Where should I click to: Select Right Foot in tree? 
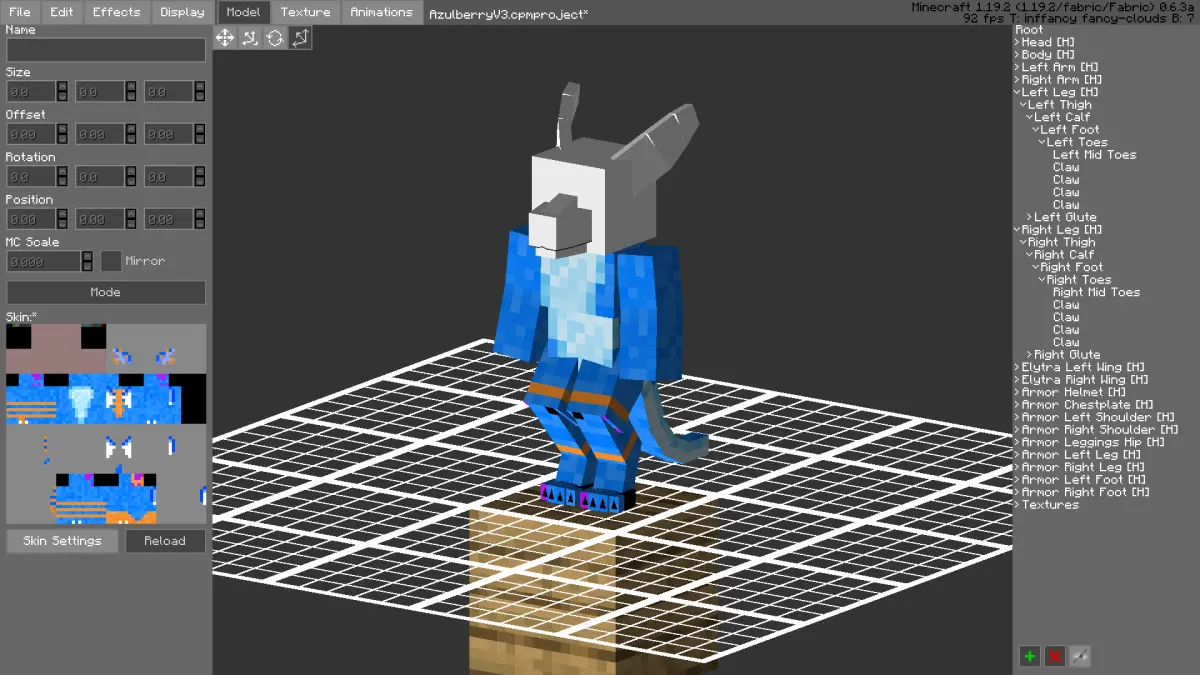pyautogui.click(x=1072, y=268)
